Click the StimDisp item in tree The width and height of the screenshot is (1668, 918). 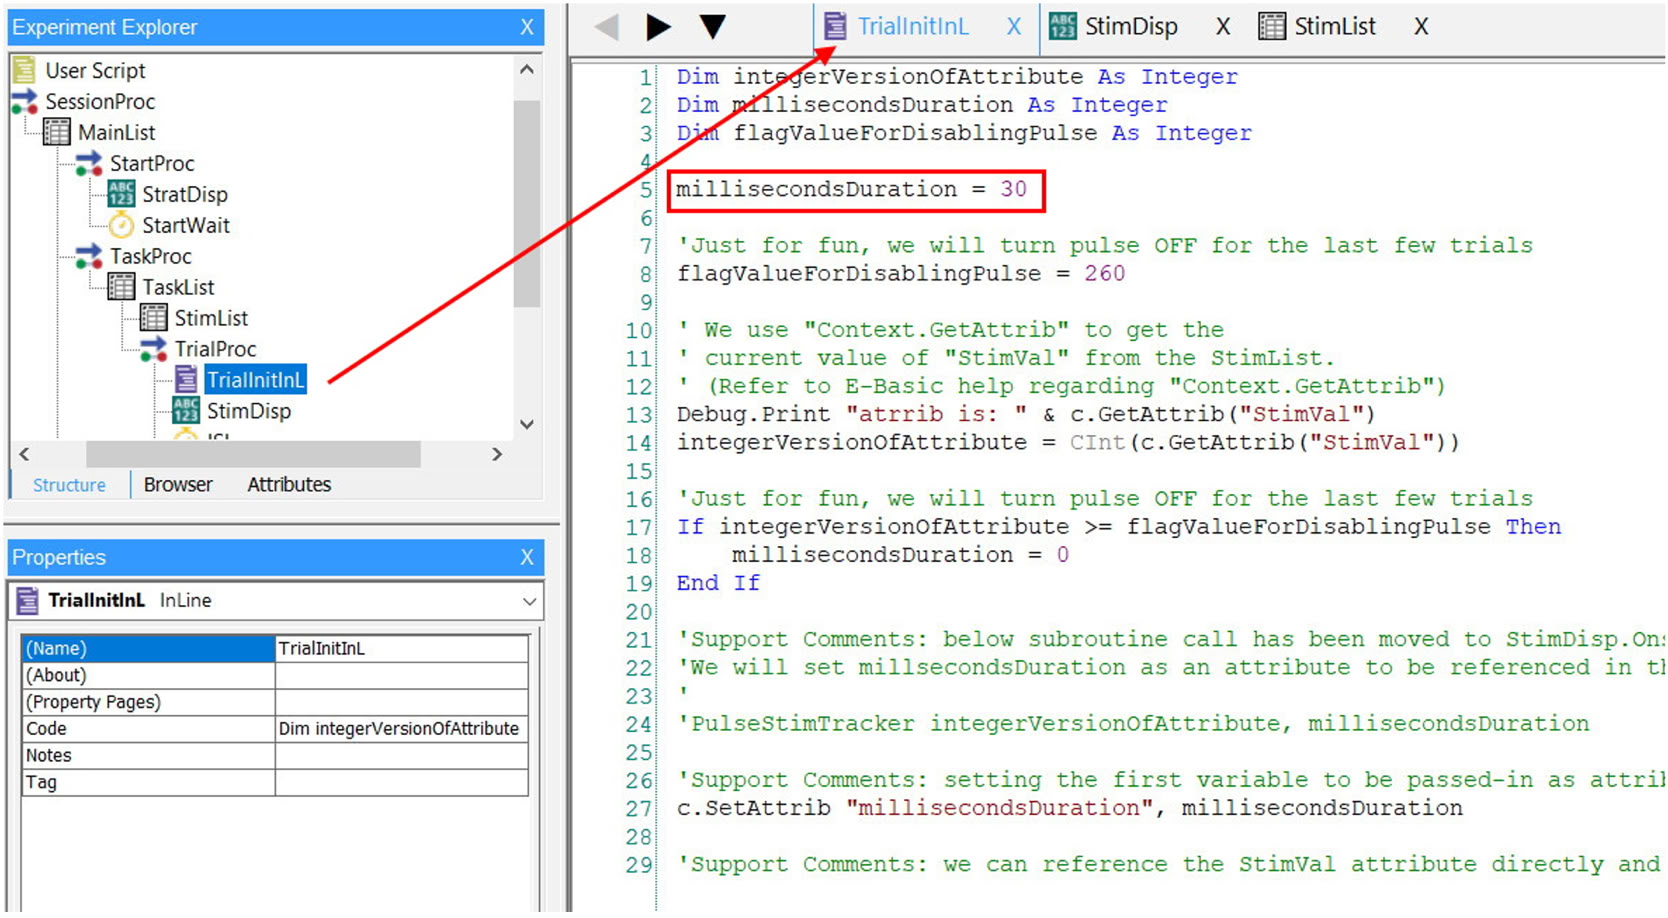[x=247, y=411]
